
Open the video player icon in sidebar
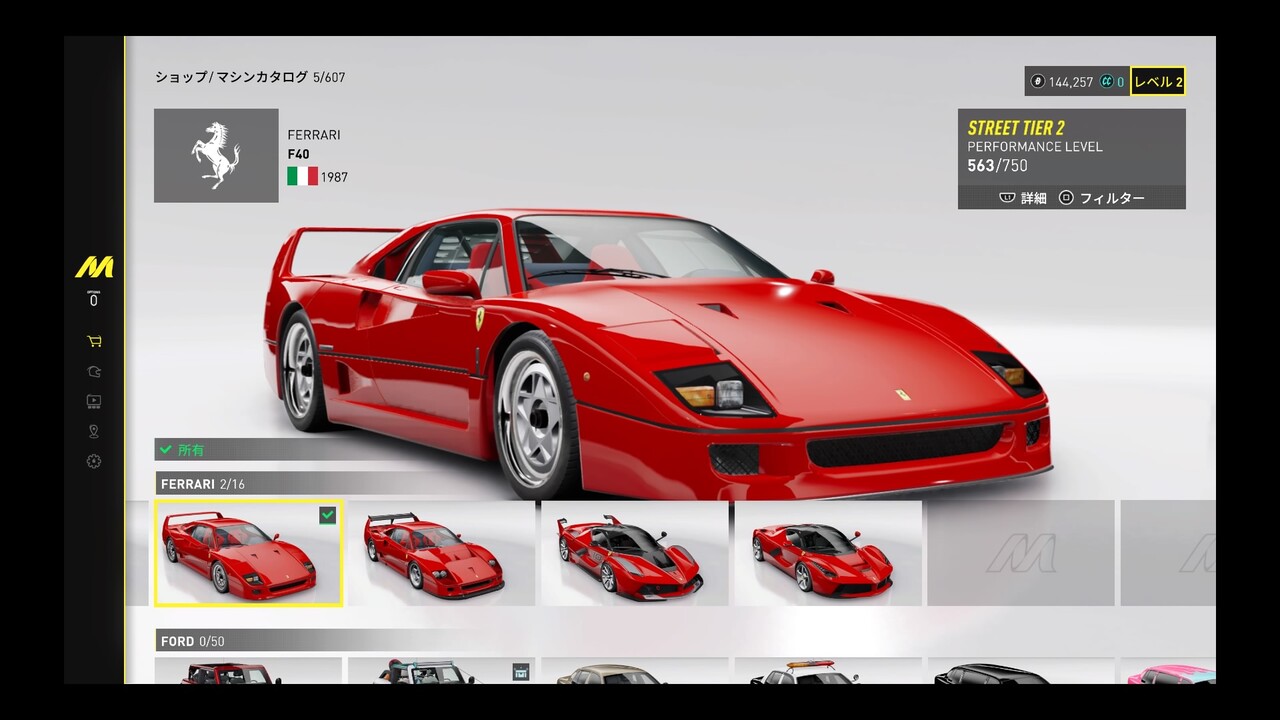[94, 401]
